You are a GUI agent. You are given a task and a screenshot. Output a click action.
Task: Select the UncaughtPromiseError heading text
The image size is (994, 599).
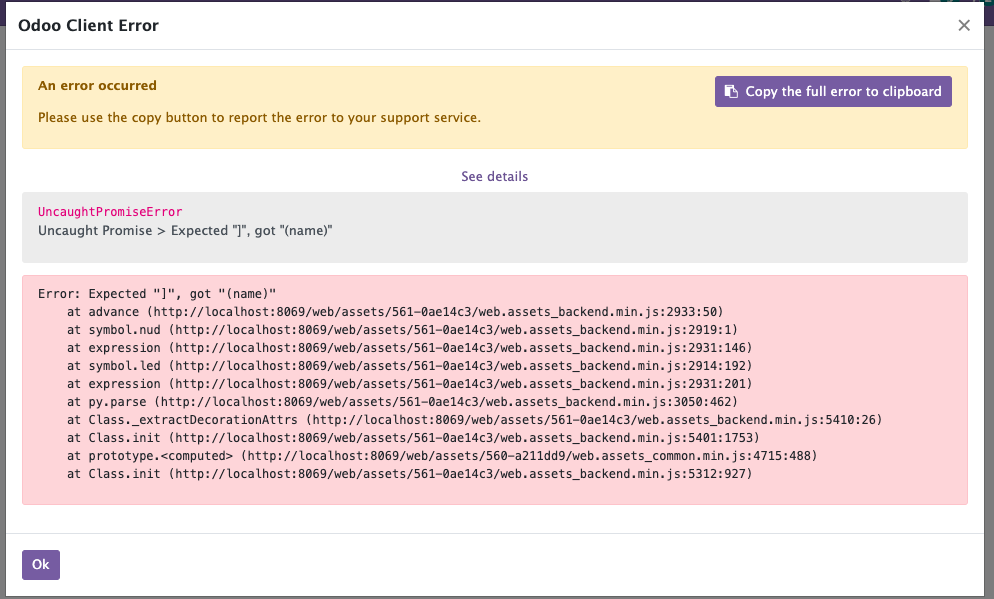tap(110, 212)
